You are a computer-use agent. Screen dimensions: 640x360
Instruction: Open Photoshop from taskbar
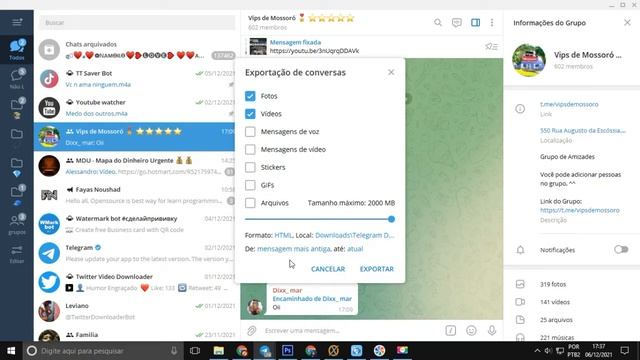coord(287,351)
